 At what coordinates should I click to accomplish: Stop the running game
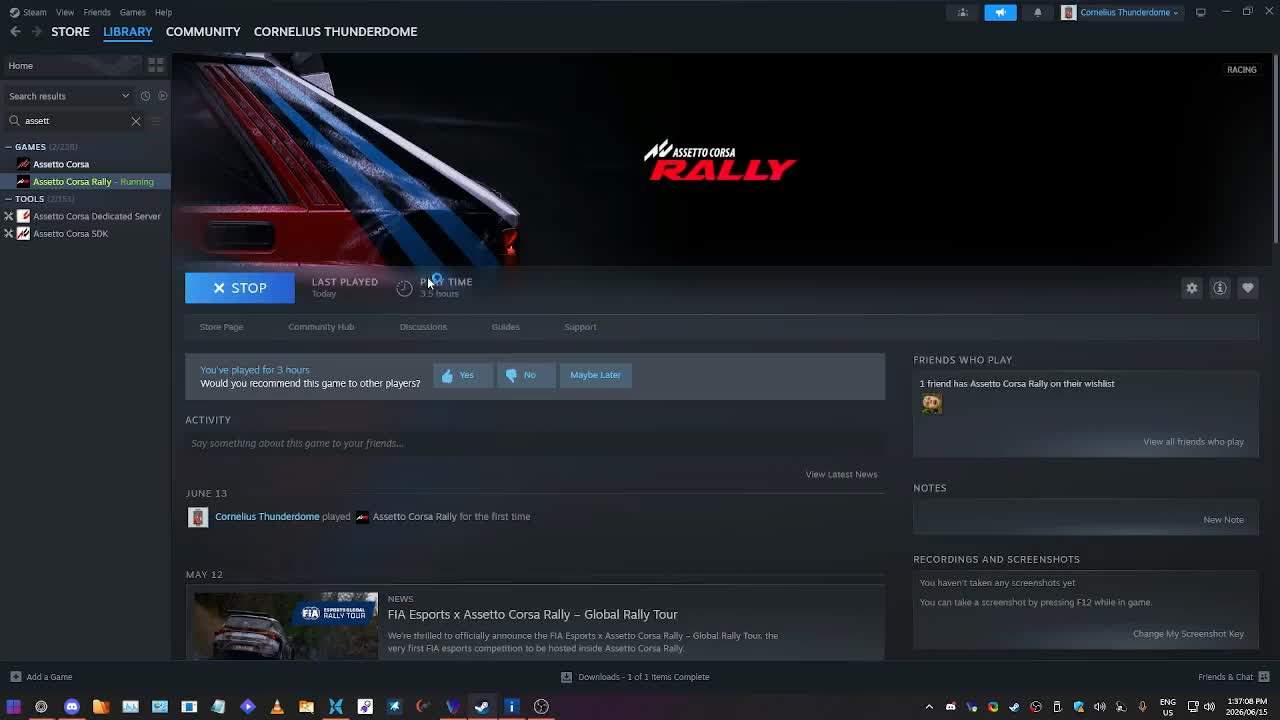pos(240,288)
